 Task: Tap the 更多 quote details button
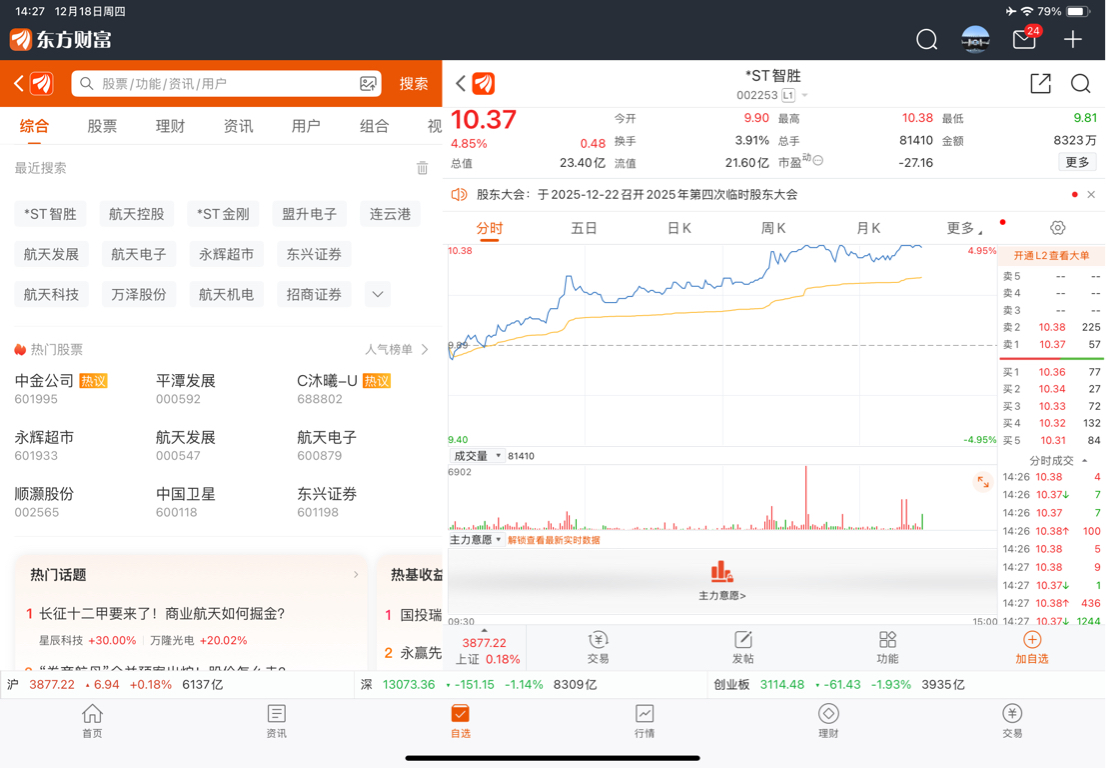1076,162
